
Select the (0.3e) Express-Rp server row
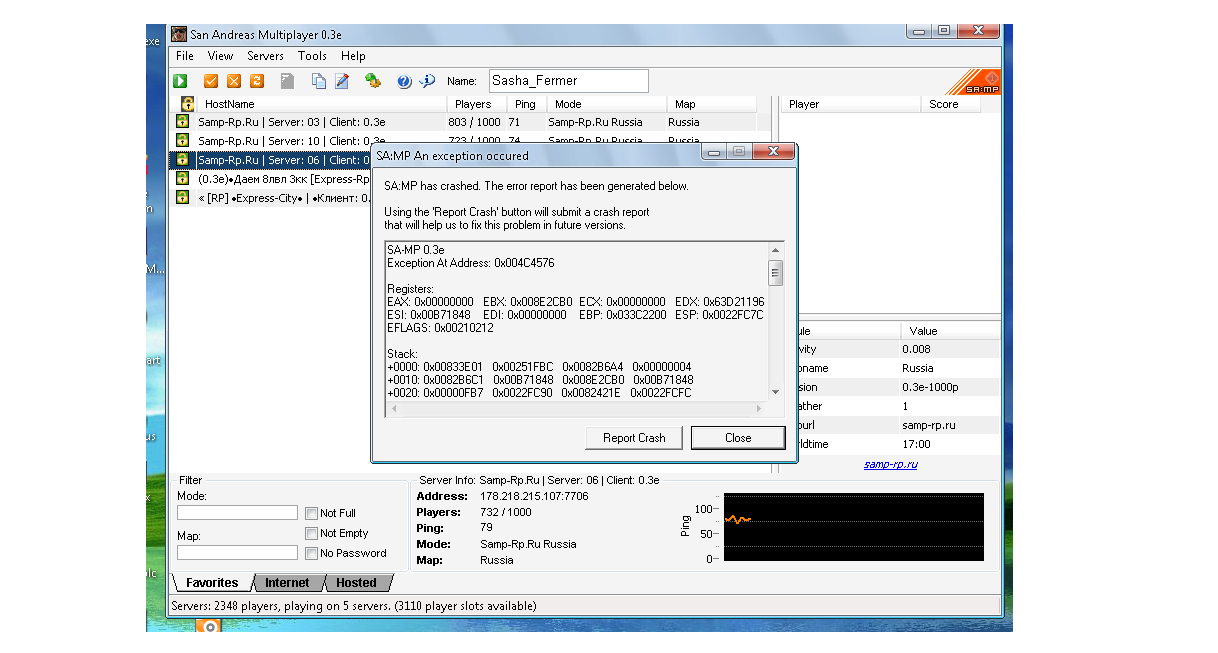tap(270, 178)
